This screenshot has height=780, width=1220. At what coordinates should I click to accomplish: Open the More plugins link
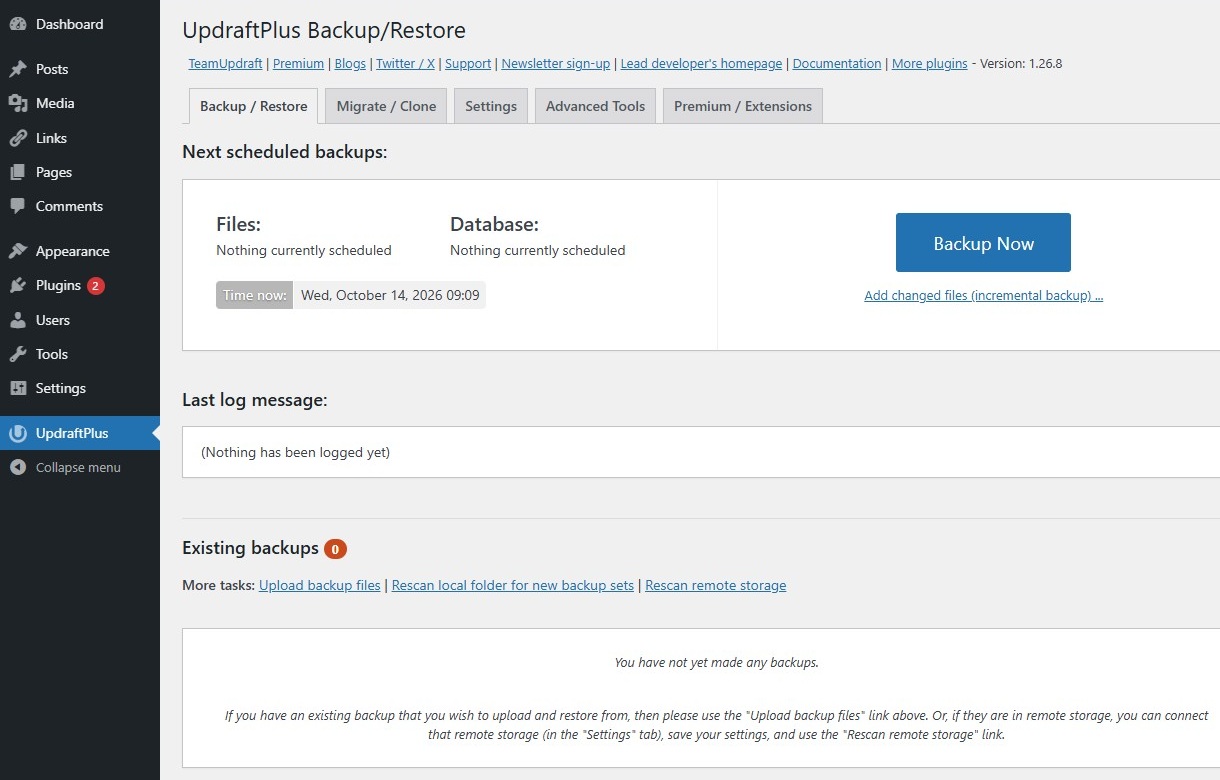tap(929, 63)
